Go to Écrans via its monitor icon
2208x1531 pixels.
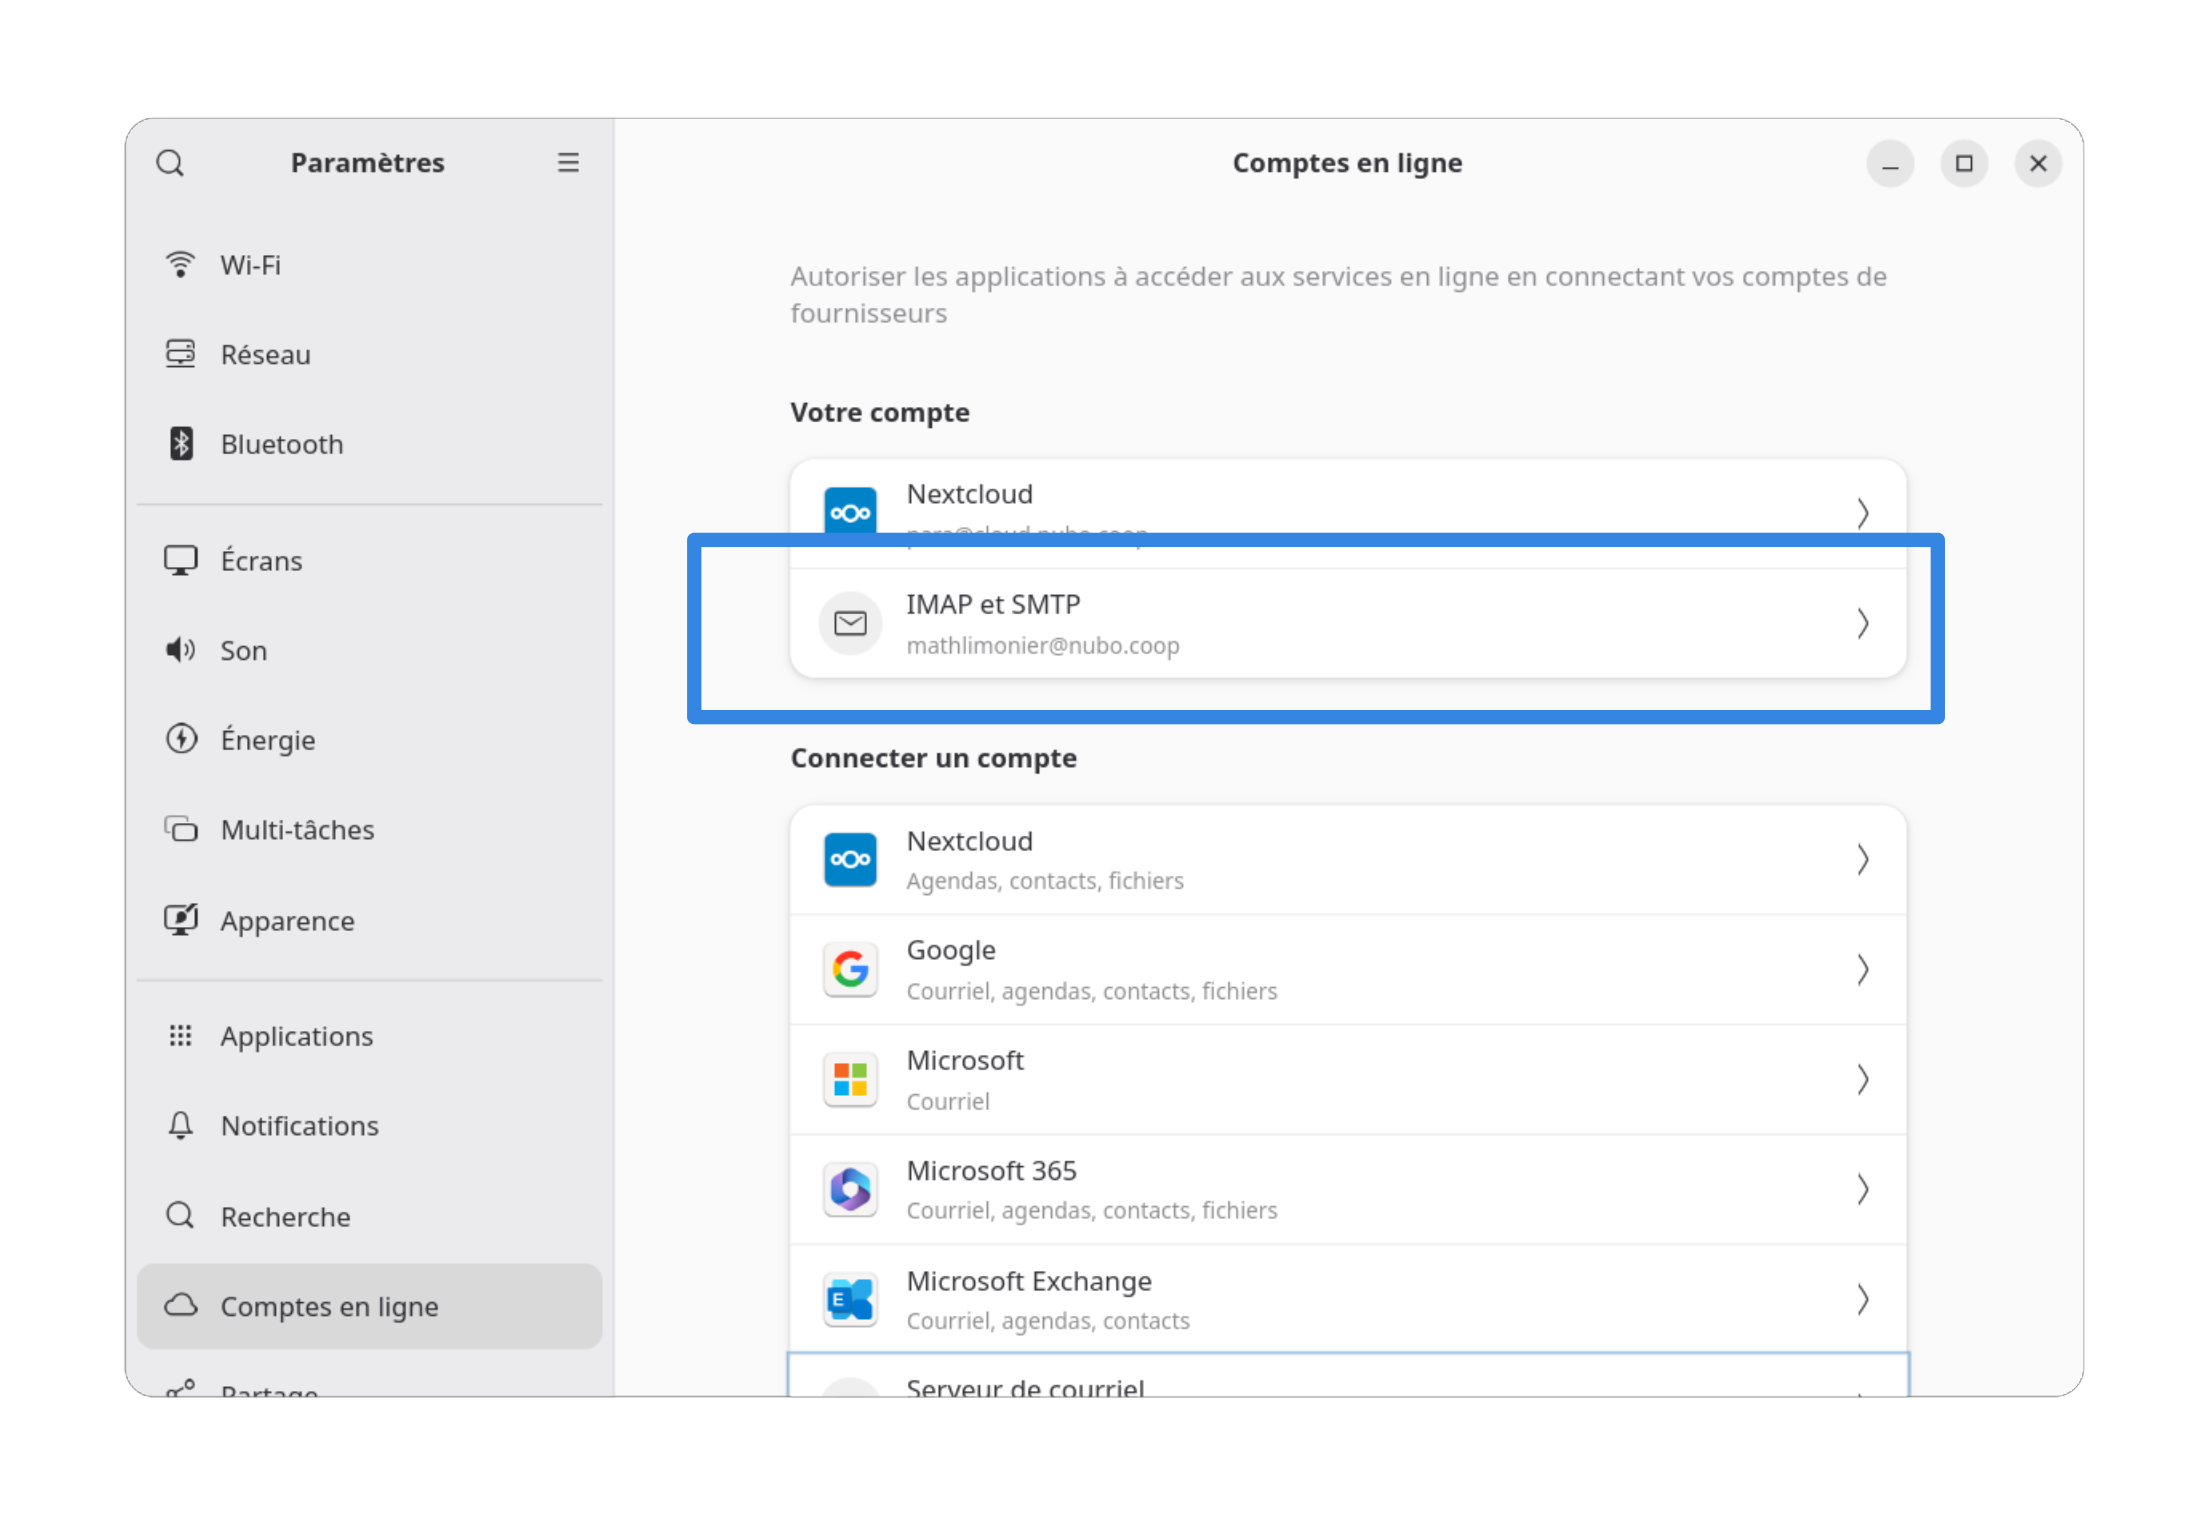180,560
